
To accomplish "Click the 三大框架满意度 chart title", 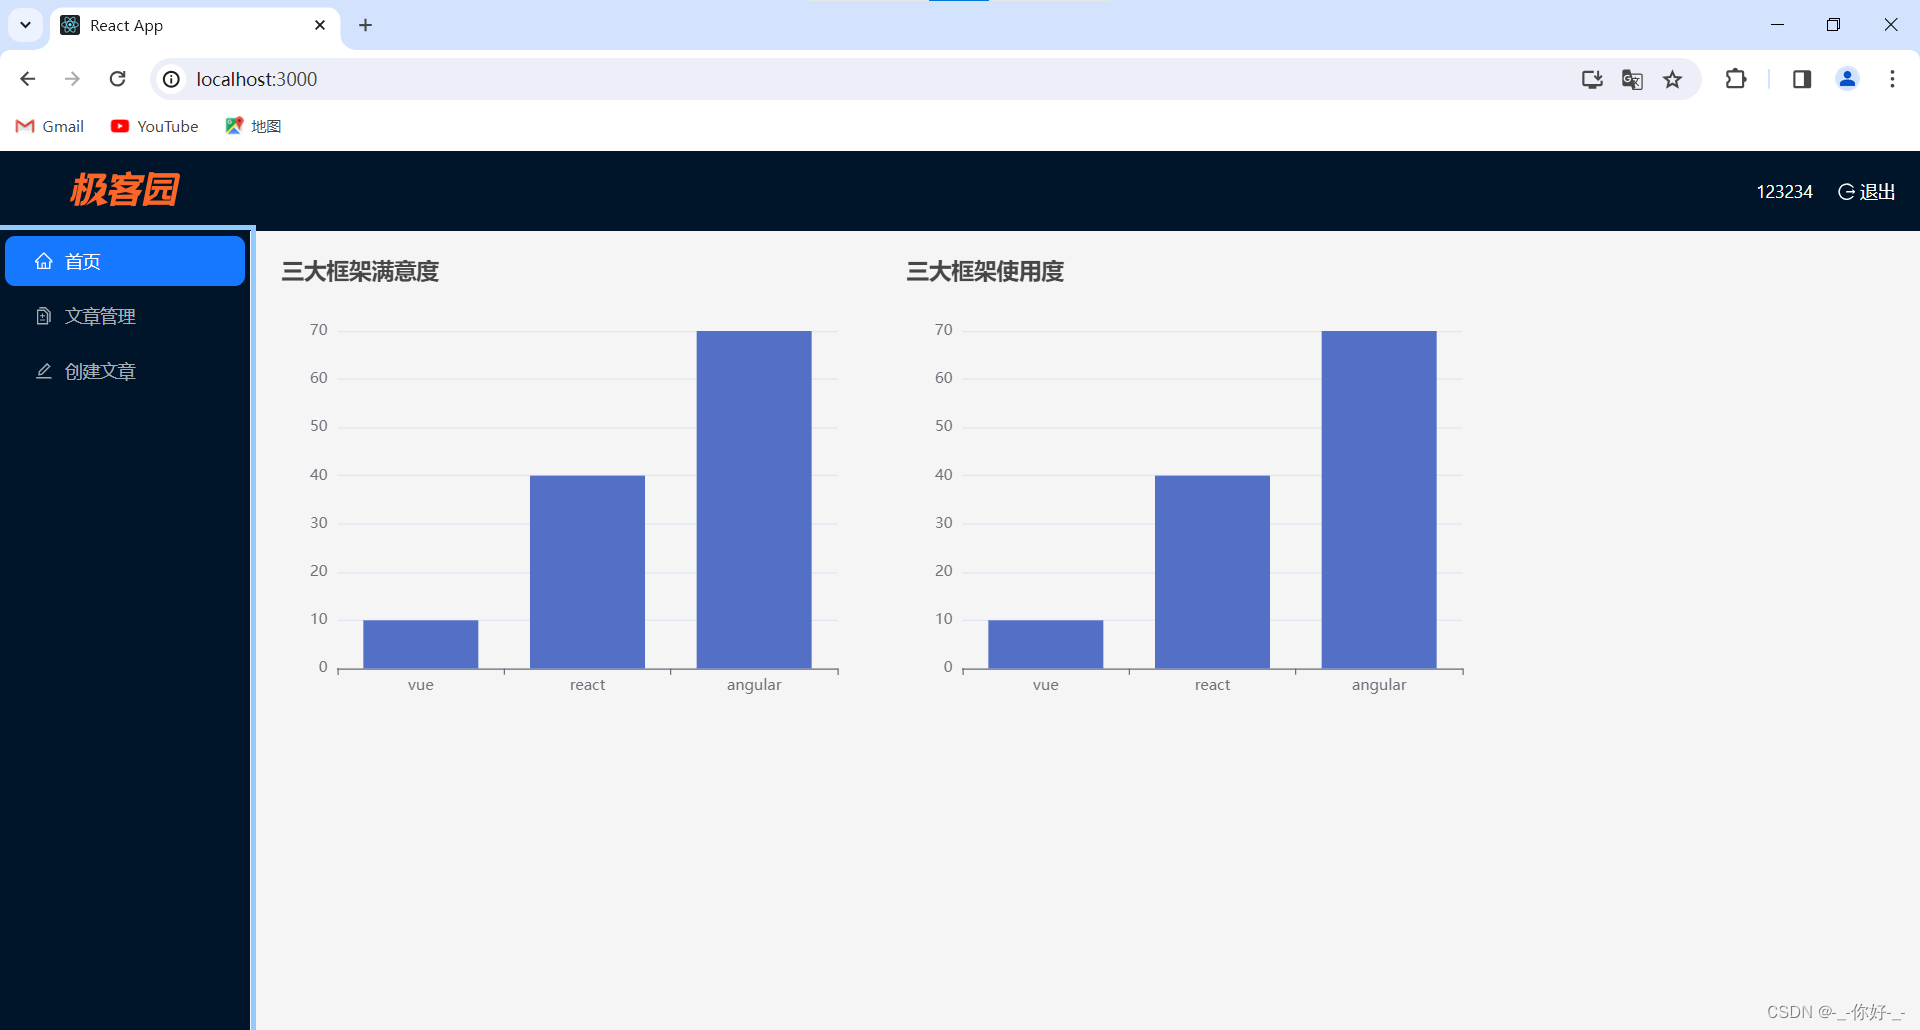I will coord(360,271).
